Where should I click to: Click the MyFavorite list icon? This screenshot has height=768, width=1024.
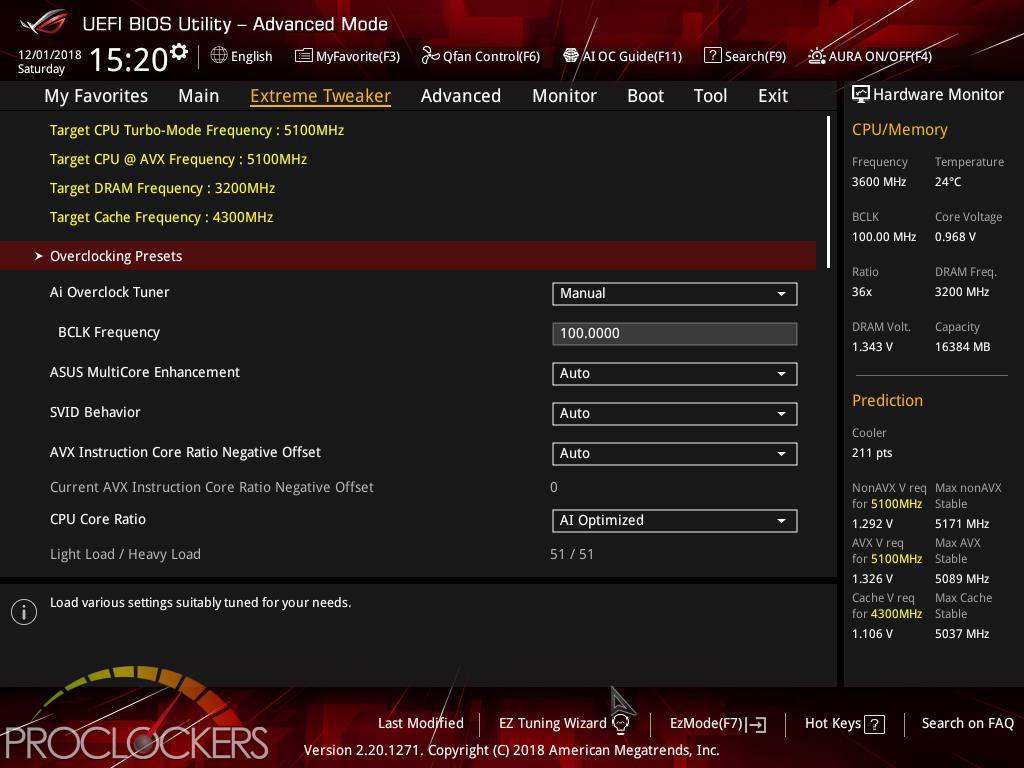tap(304, 56)
